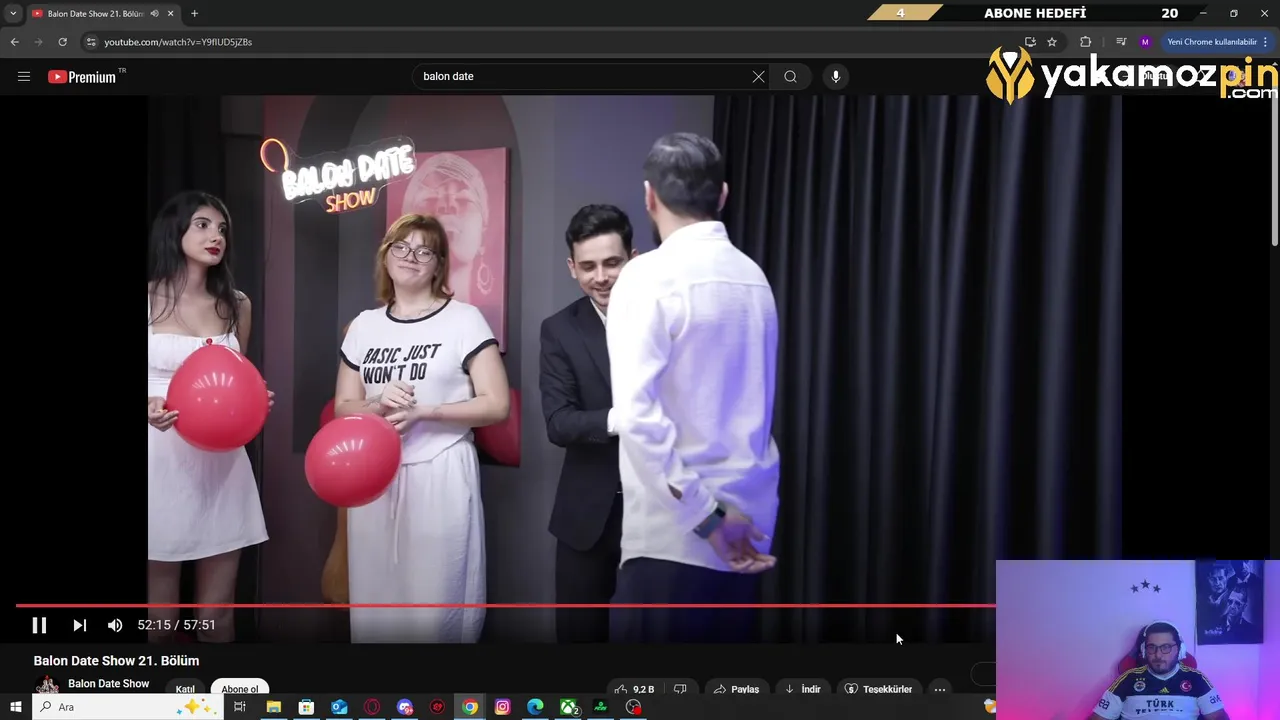Open media controls in Chrome toolbar

(x=1120, y=42)
